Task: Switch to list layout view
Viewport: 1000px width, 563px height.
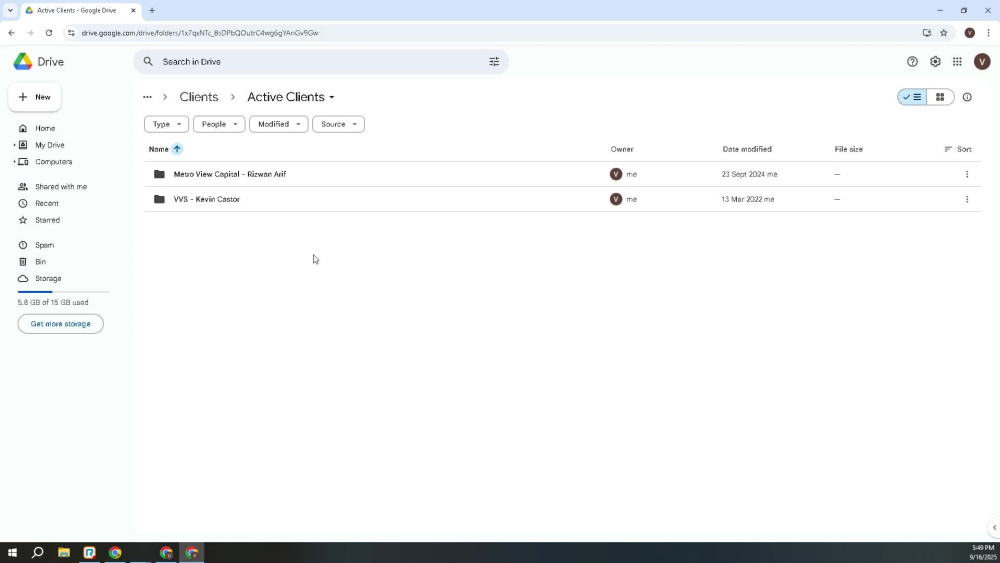Action: coord(912,97)
